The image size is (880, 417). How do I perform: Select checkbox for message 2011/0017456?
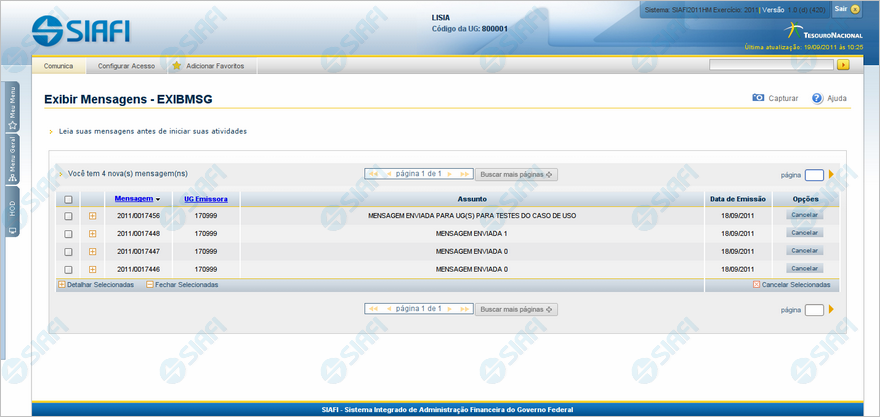(x=68, y=216)
